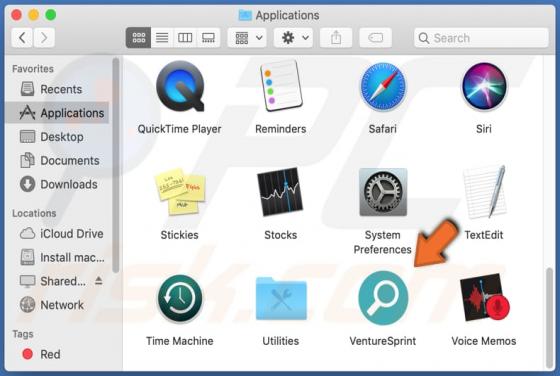This screenshot has height=376, width=560.
Task: Select the Siri app icon
Action: [x=484, y=86]
